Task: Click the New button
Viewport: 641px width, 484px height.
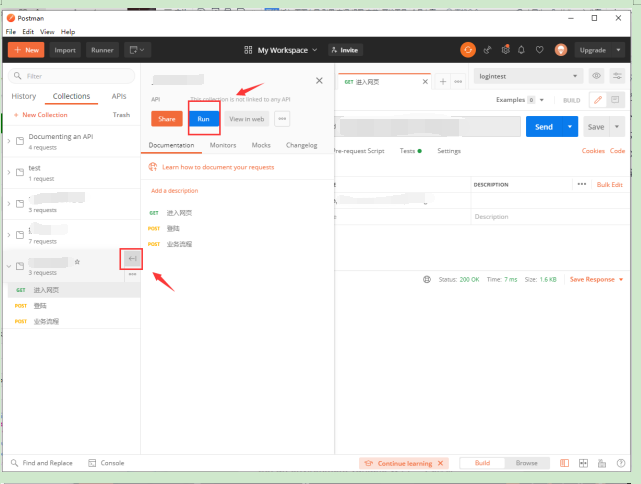Action: click(26, 50)
